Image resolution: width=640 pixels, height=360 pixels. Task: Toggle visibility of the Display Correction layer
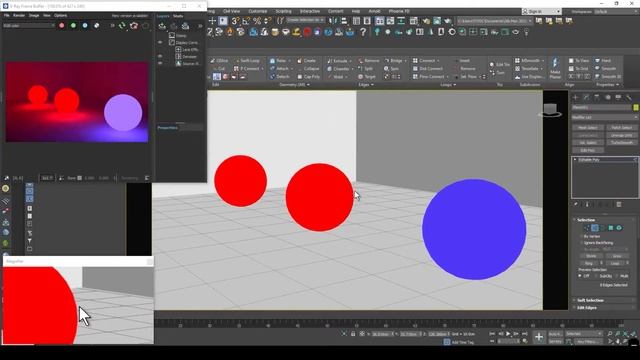(160, 42)
